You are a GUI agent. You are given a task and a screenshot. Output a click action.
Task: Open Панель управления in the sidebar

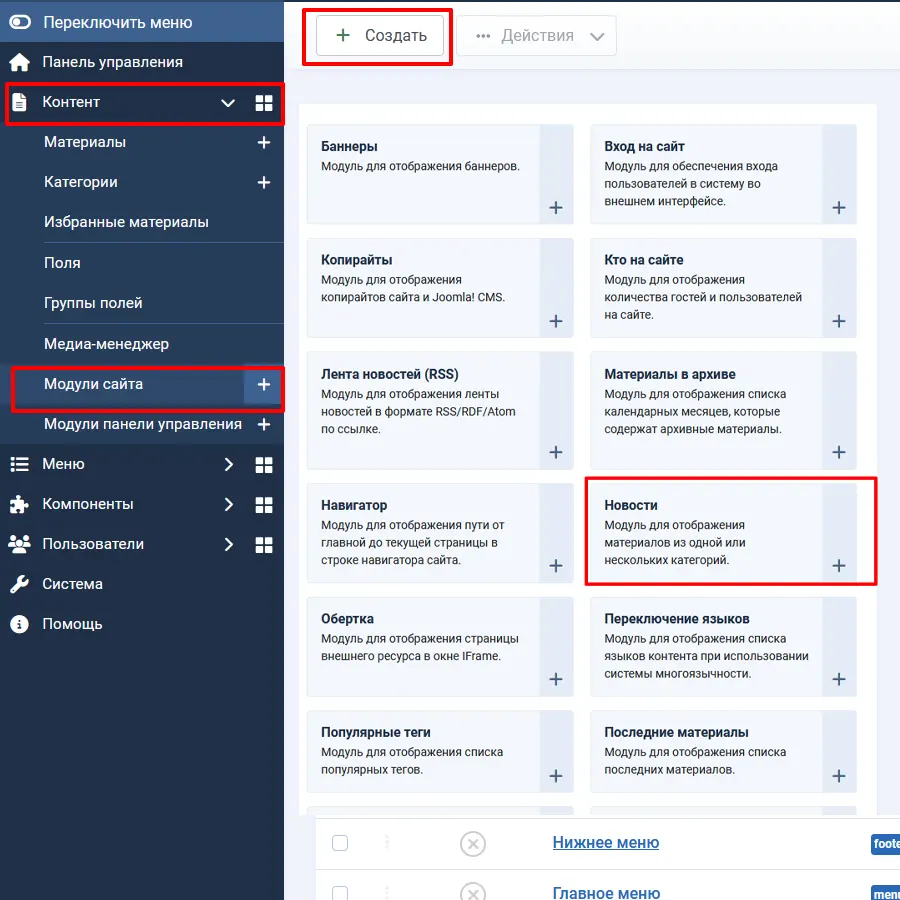(112, 62)
